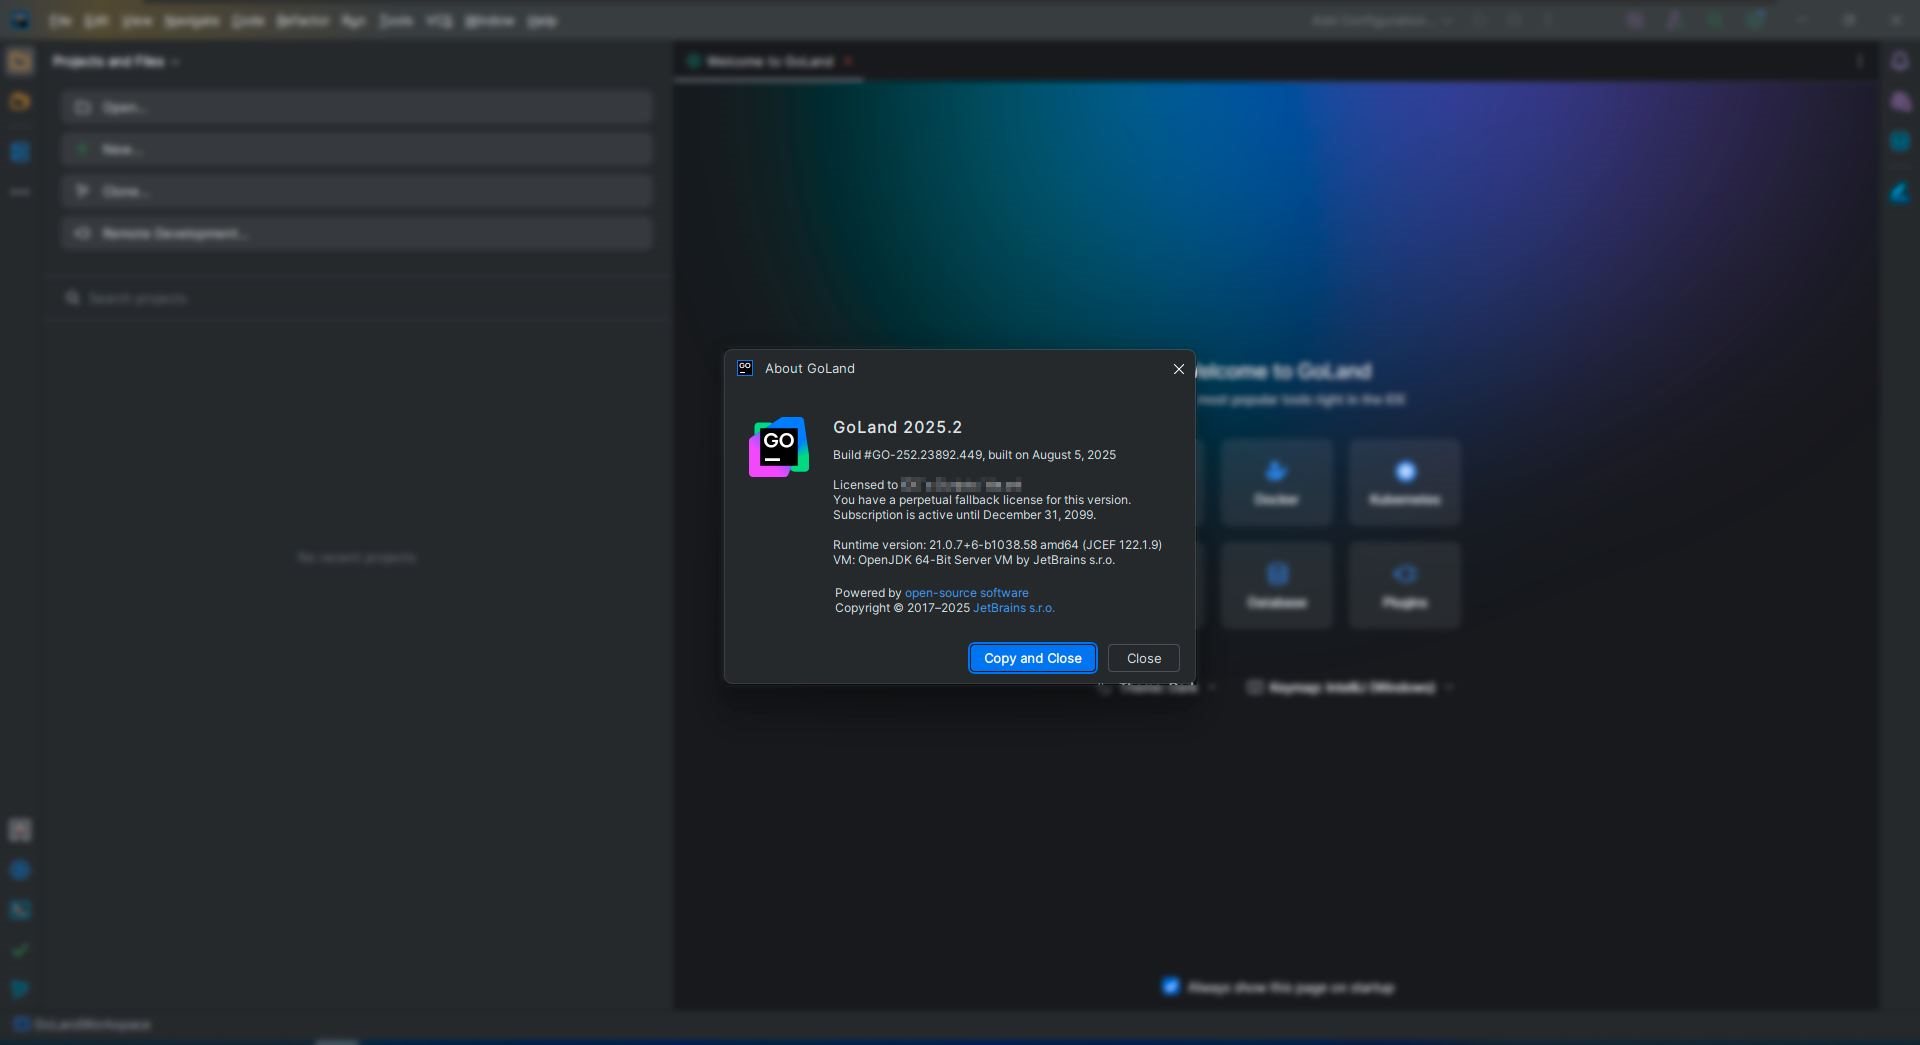This screenshot has height=1045, width=1920.
Task: Click blue square icon in left sidebar
Action: pyautogui.click(x=20, y=152)
